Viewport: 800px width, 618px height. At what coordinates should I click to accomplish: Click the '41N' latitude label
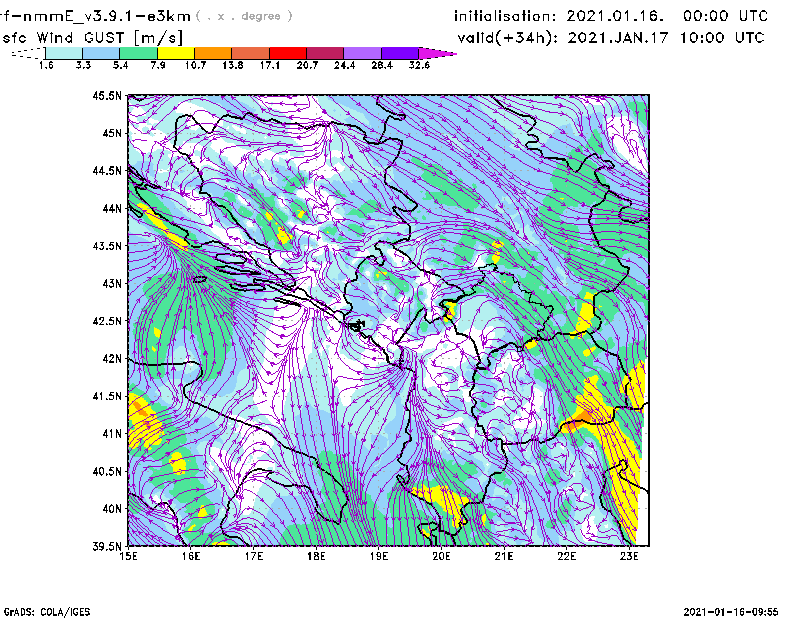[112, 434]
